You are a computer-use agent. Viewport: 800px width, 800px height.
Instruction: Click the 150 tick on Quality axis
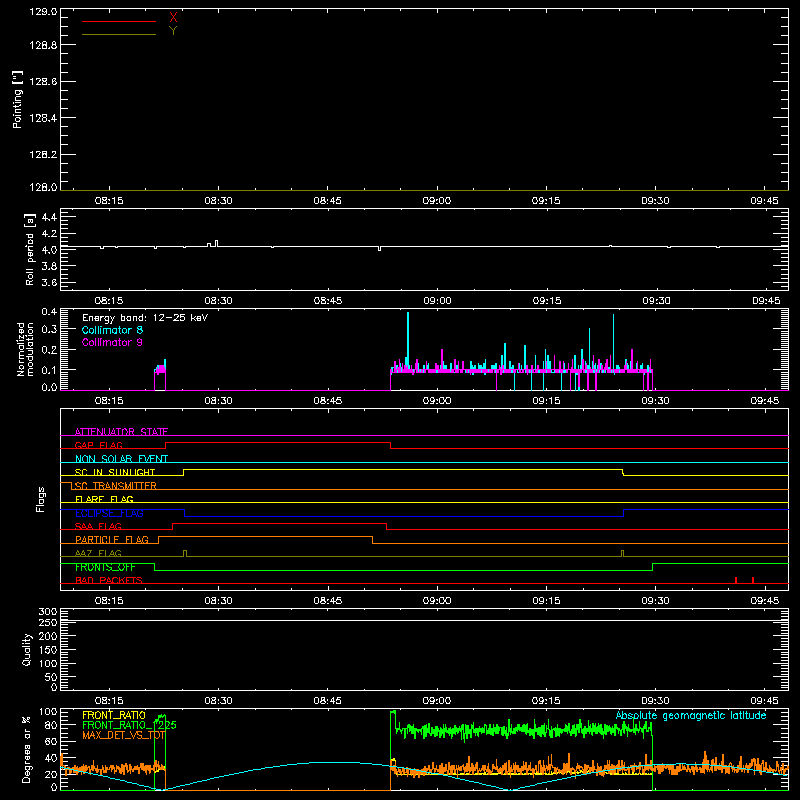tap(47, 651)
